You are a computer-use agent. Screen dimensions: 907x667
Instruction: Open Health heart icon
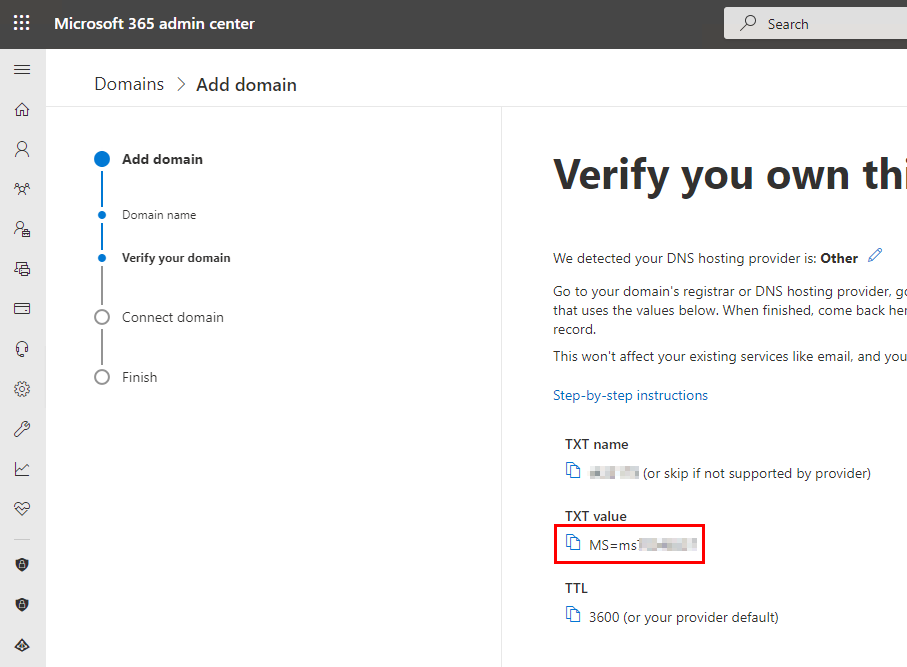tap(22, 508)
